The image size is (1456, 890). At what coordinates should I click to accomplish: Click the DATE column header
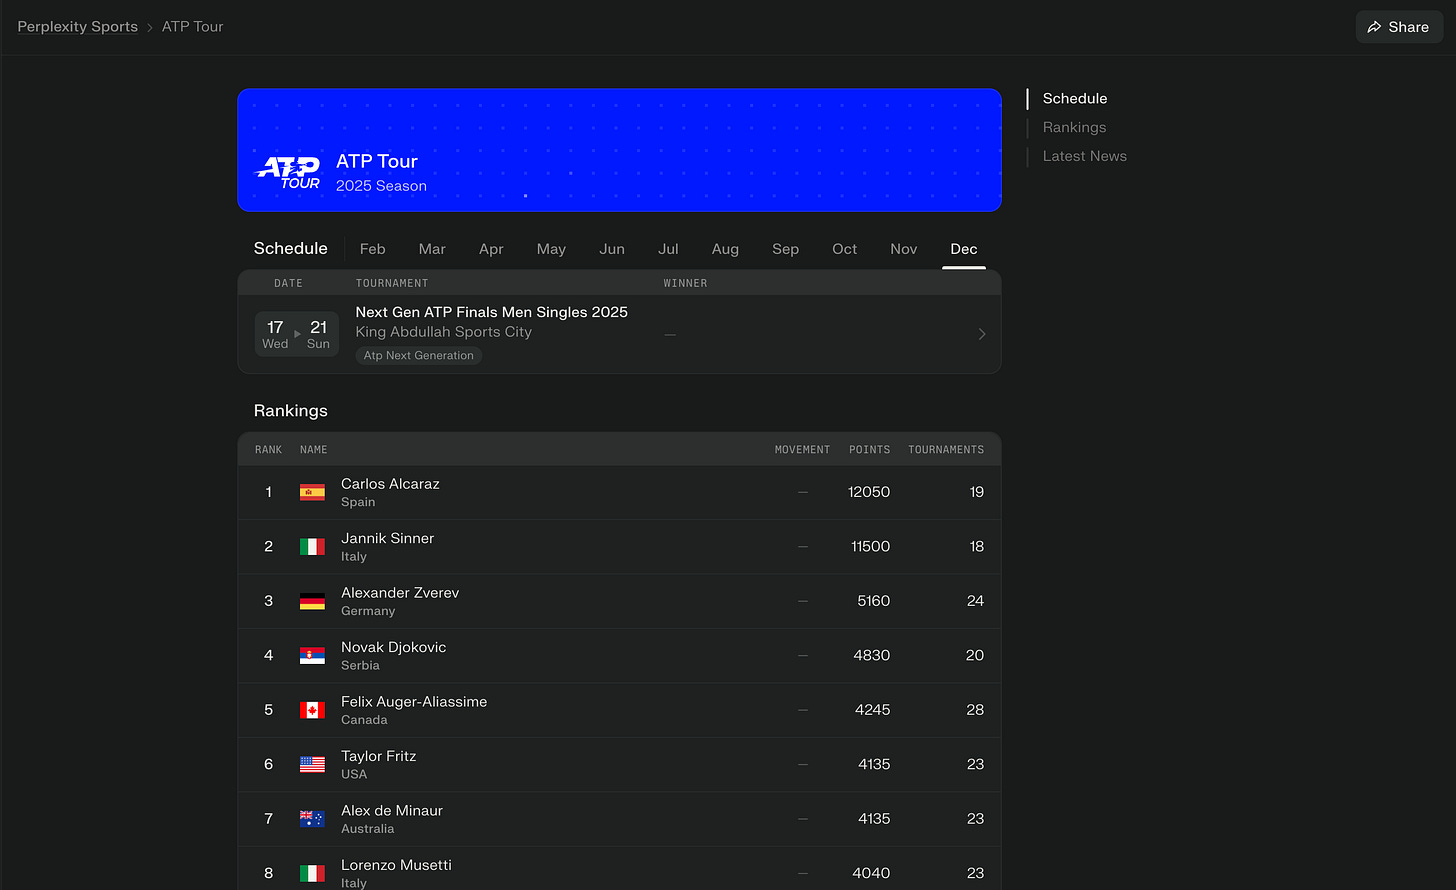pyautogui.click(x=288, y=284)
